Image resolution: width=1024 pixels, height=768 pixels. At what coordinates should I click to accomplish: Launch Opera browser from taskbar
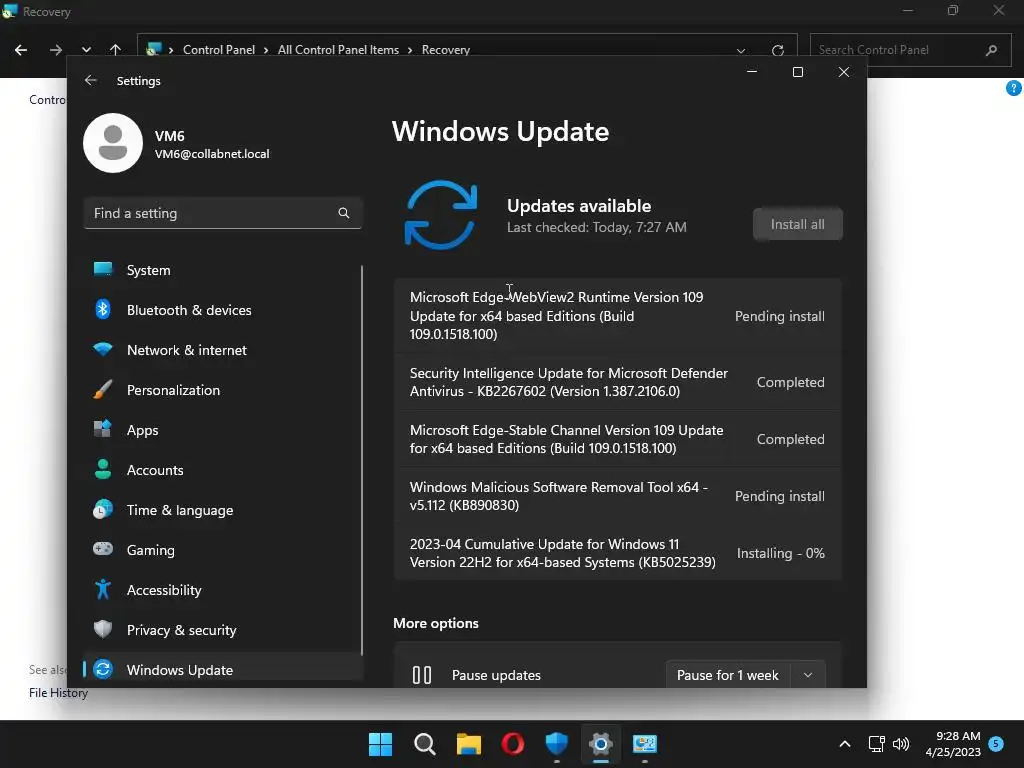(x=513, y=744)
